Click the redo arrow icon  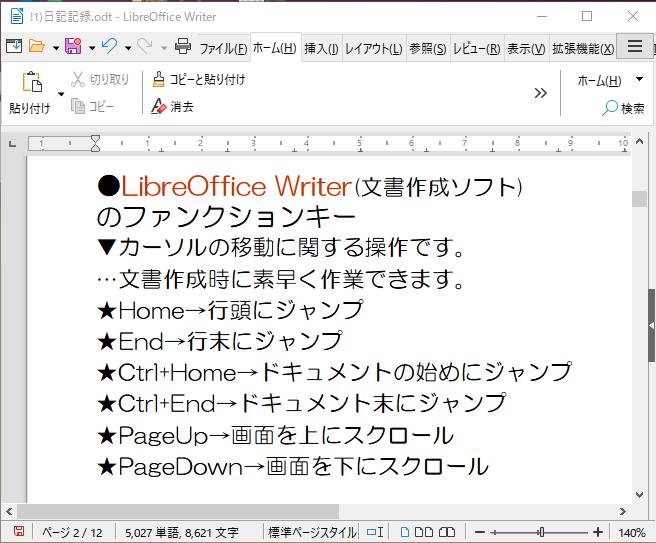tap(145, 46)
